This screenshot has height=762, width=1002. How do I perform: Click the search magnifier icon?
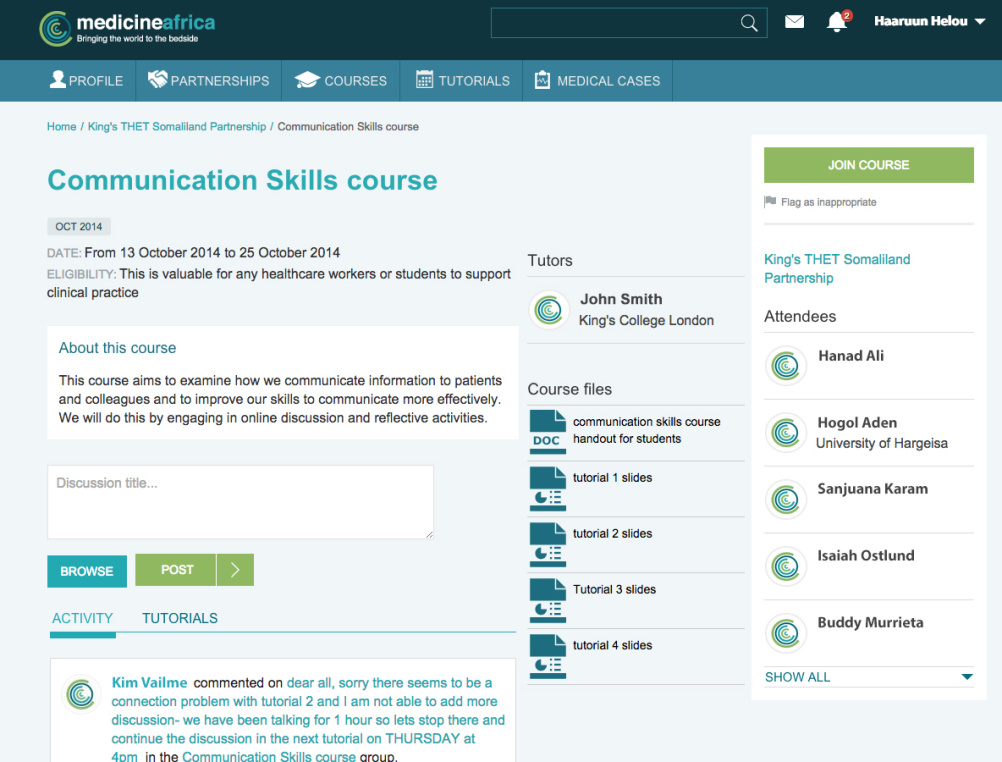(x=749, y=24)
